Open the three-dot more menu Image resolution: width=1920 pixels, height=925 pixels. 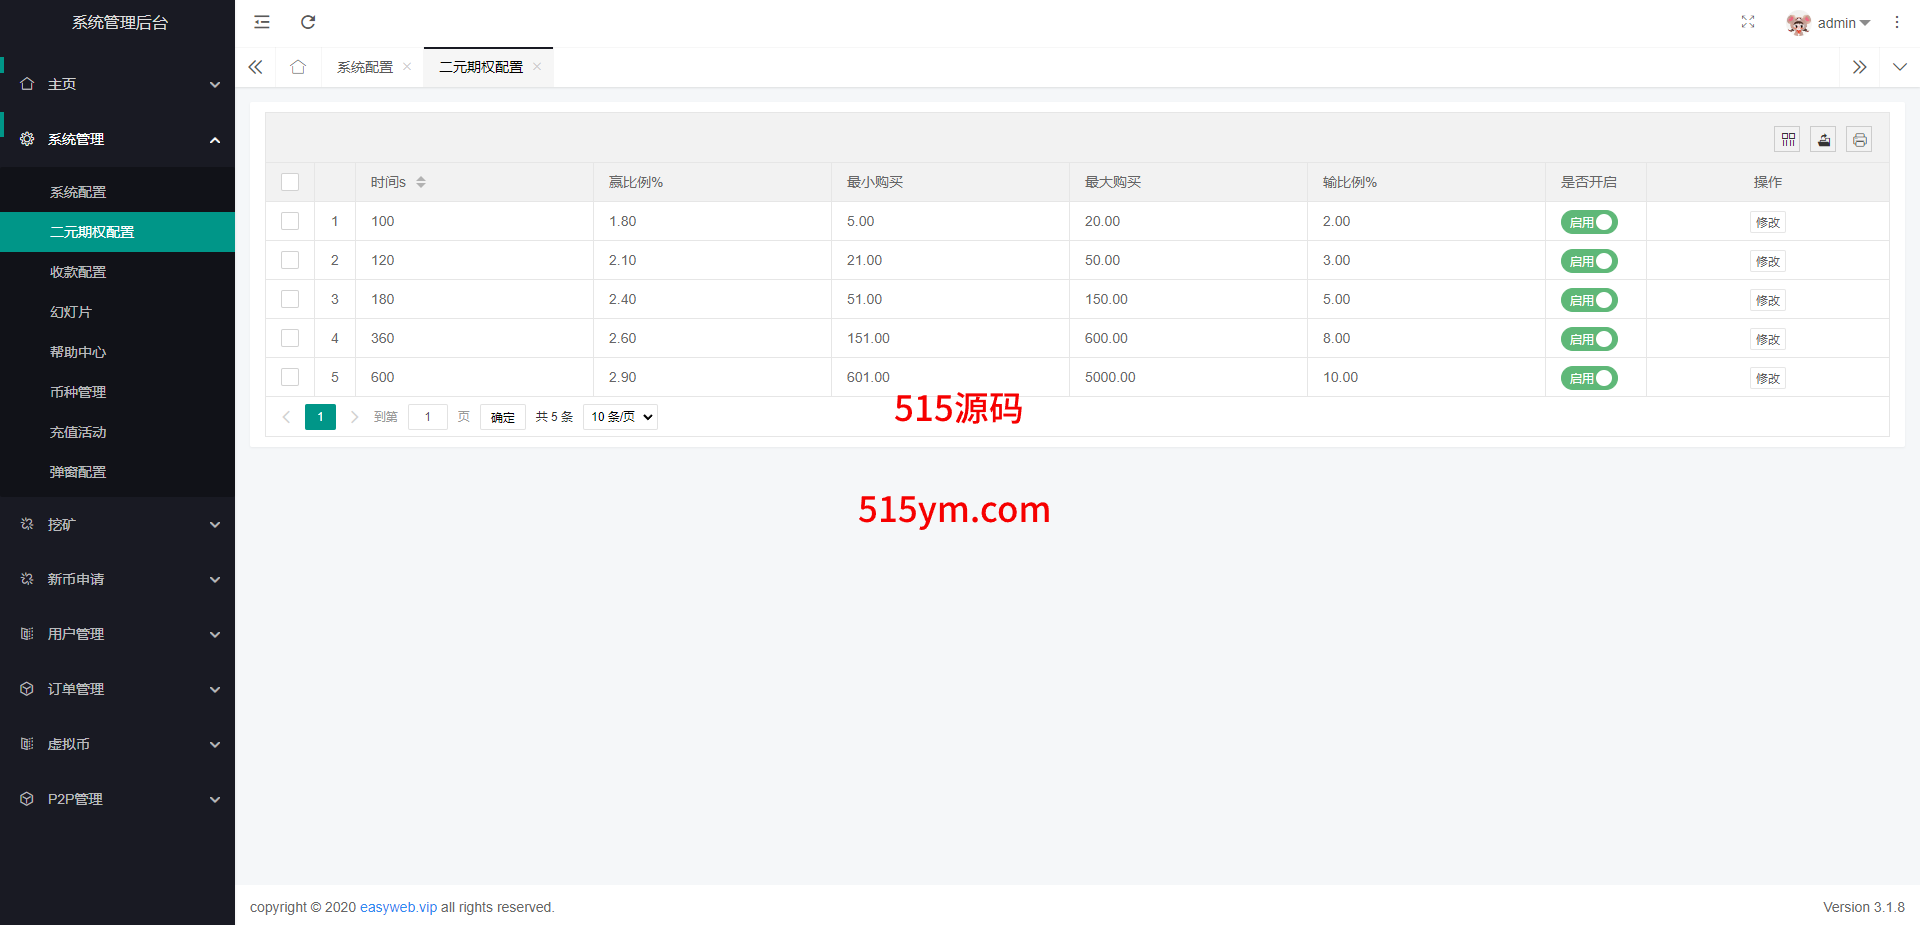[x=1896, y=22]
